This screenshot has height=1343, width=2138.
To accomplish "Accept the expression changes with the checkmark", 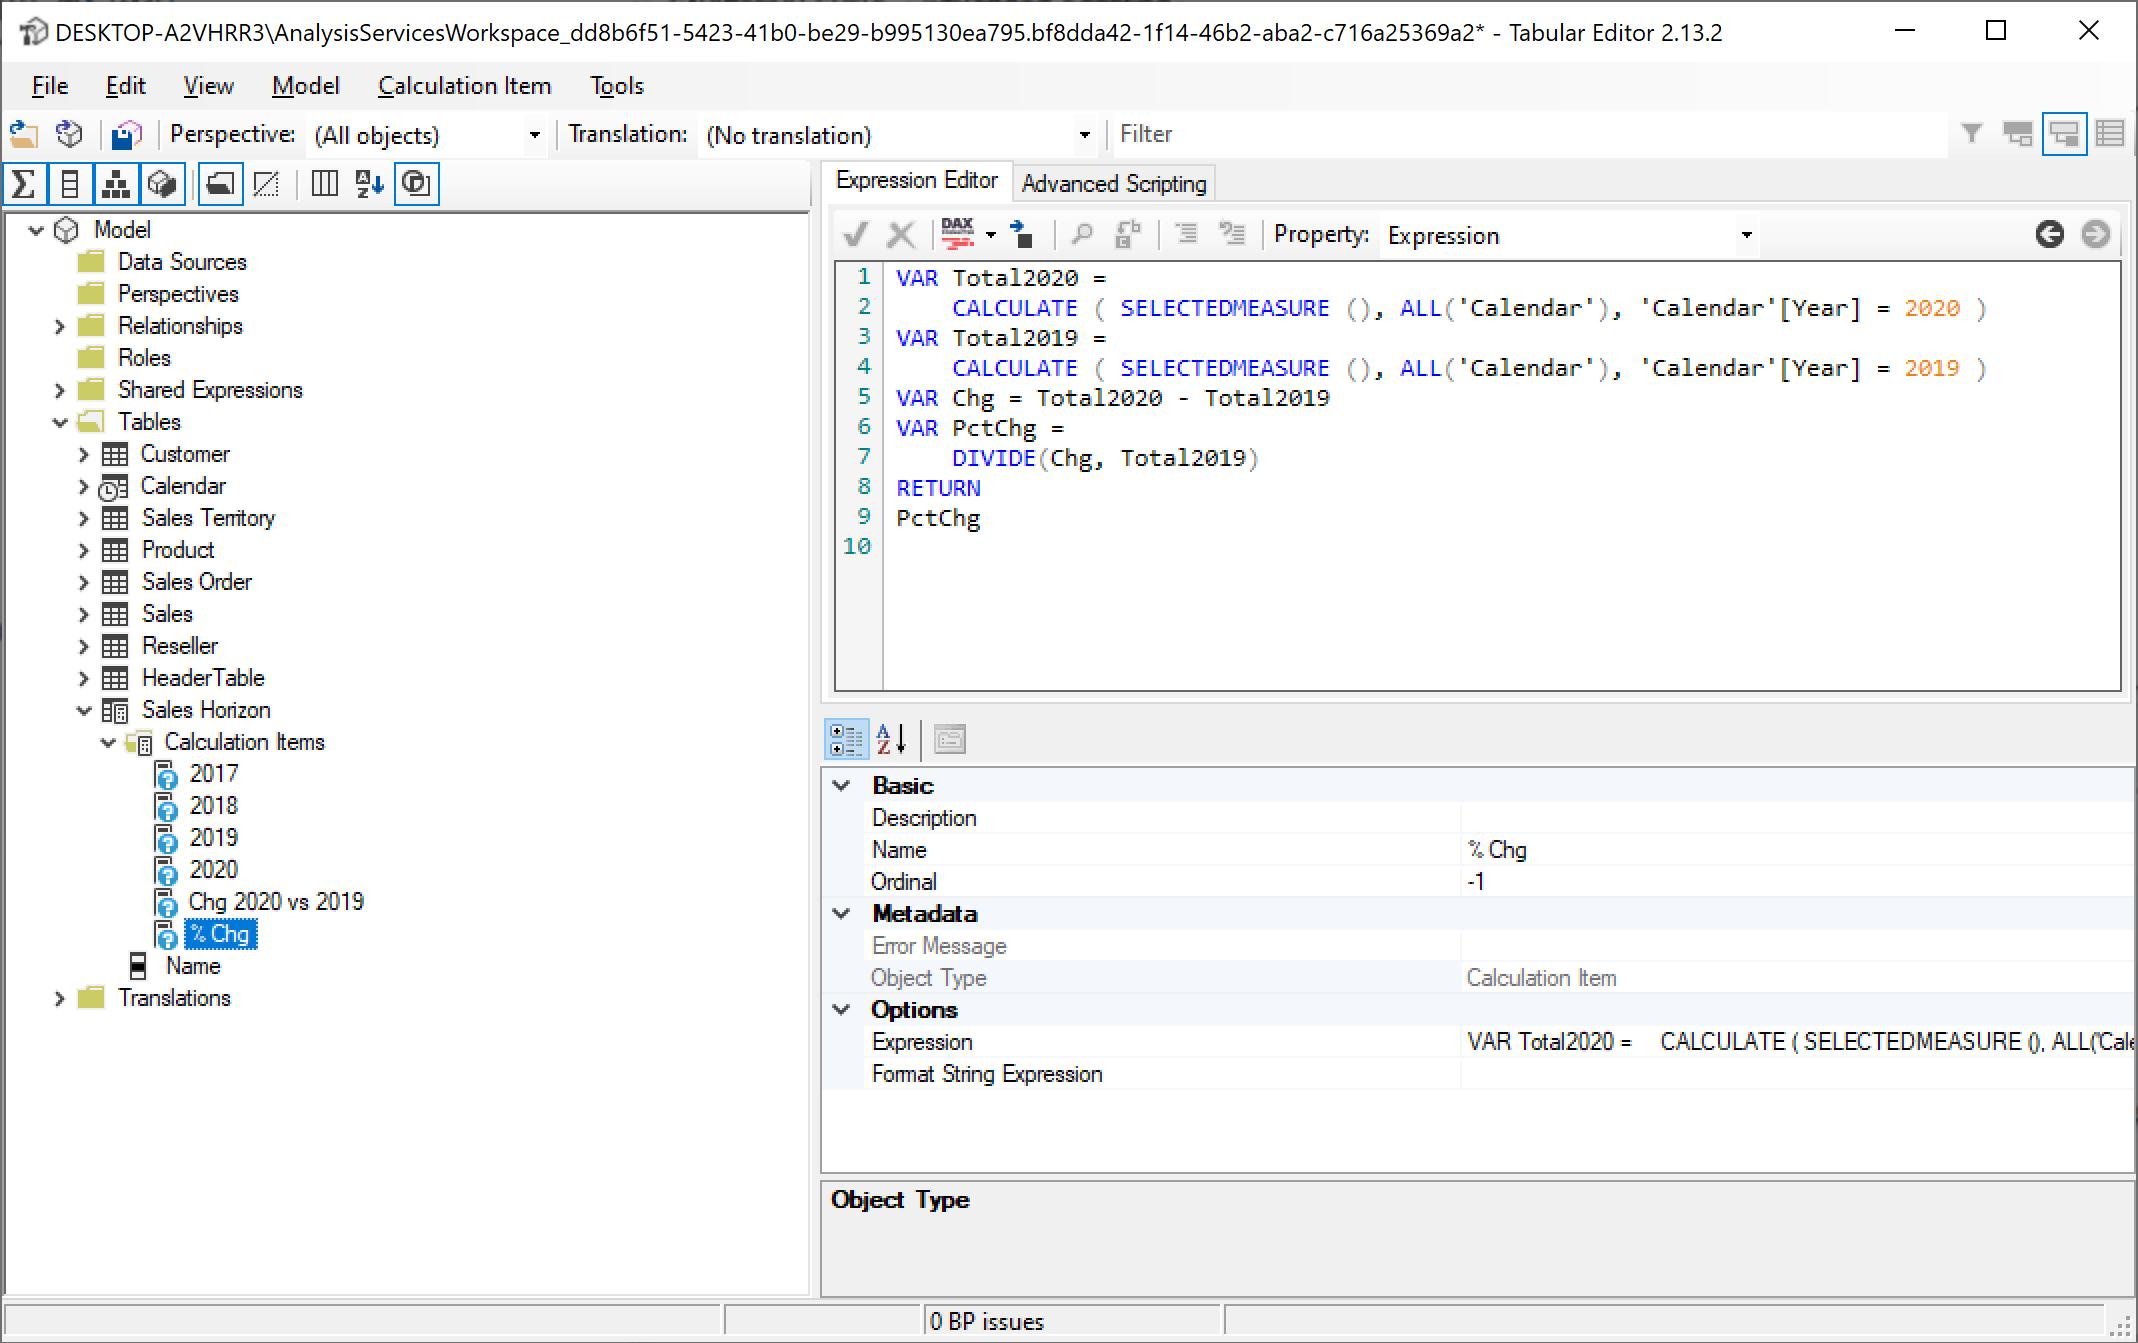I will point(856,234).
